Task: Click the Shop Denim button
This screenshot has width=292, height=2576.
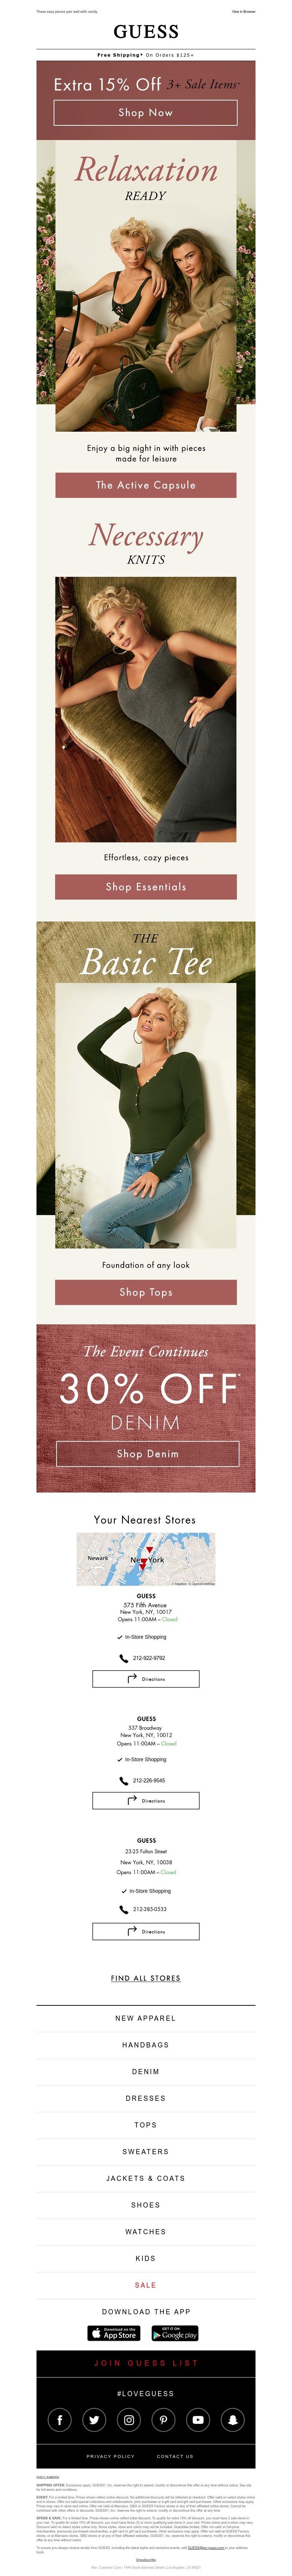Action: [x=147, y=1453]
